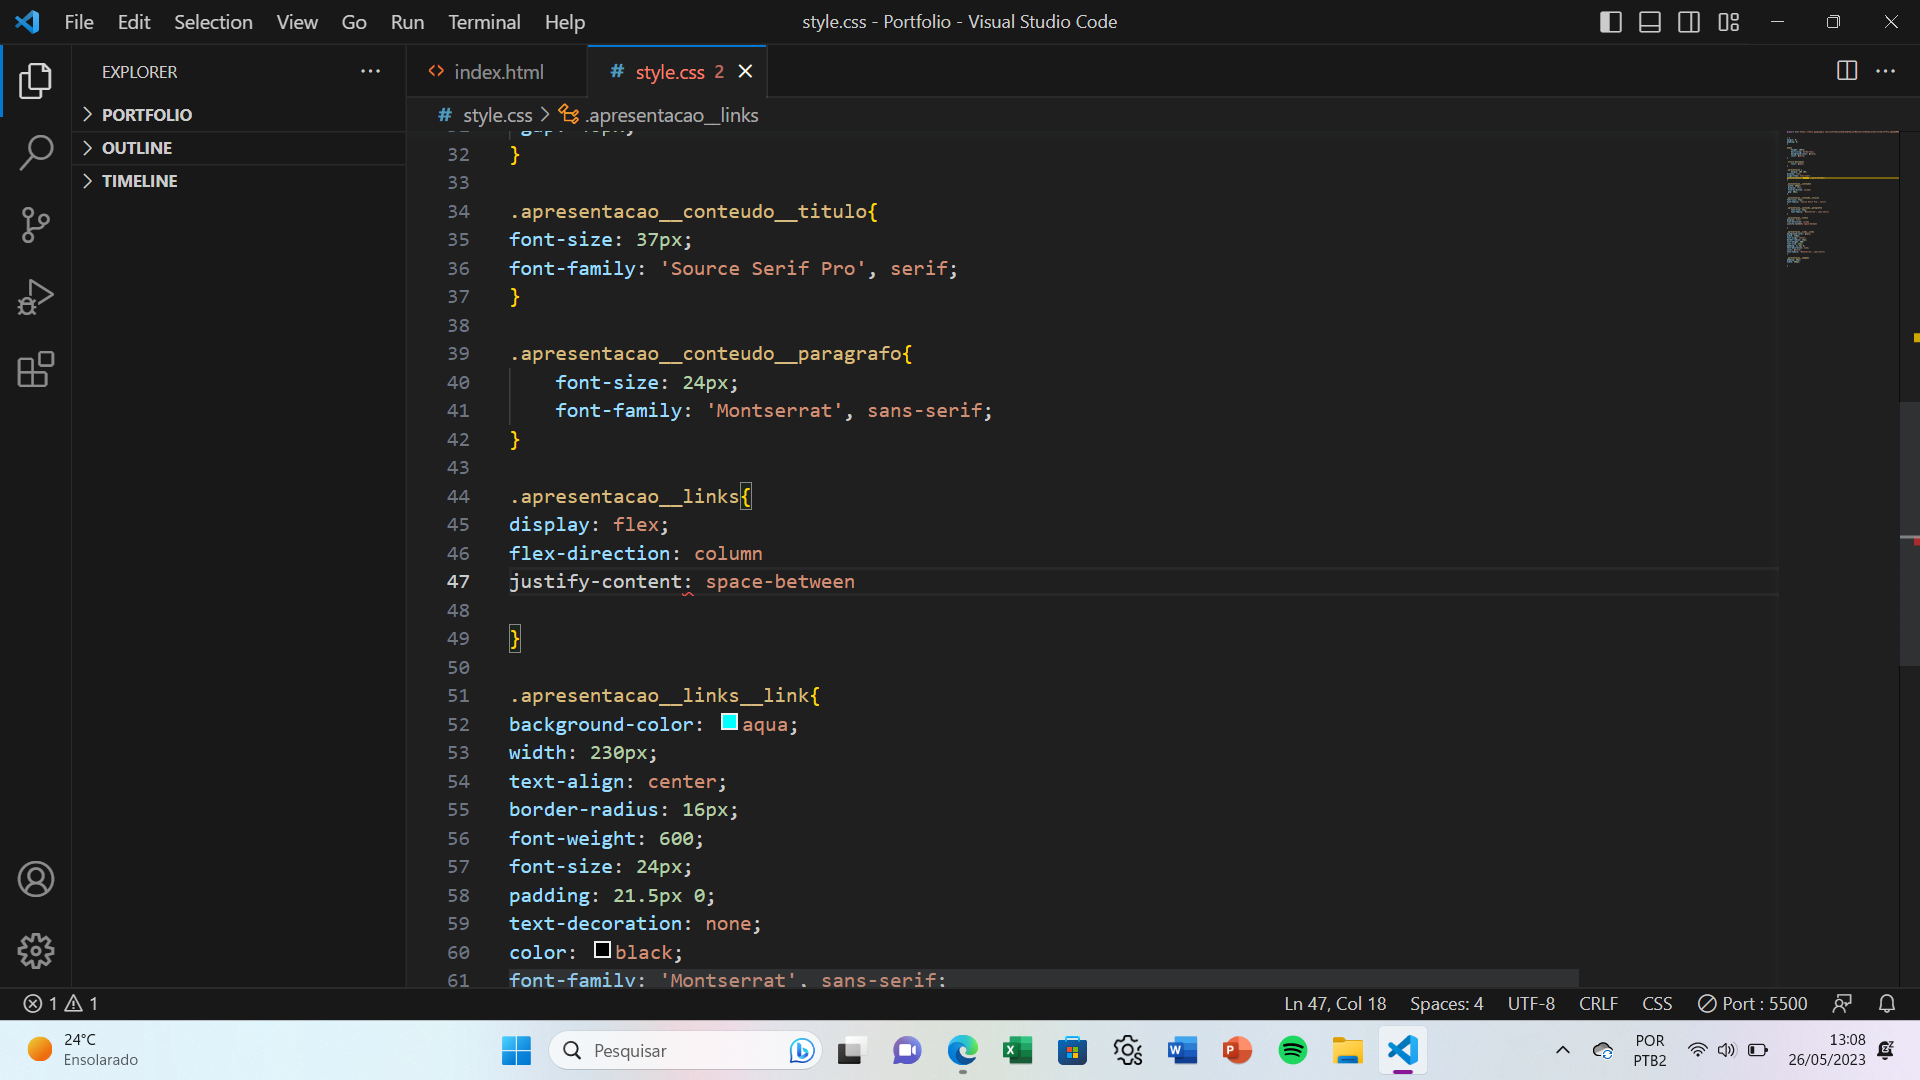
Task: Open Microsoft Edge from the taskbar
Action: coord(962,1051)
